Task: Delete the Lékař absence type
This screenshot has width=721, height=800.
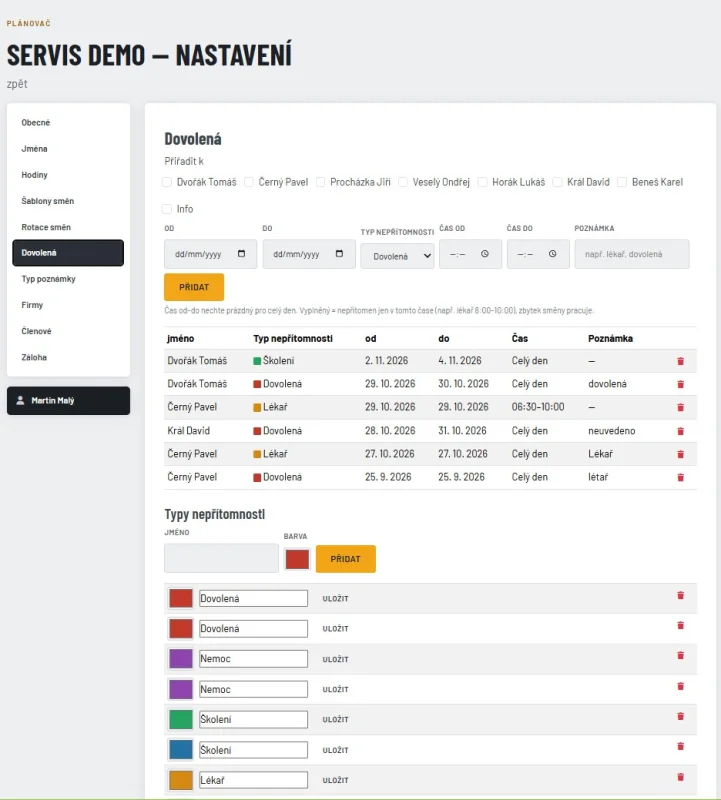Action: [x=680, y=777]
